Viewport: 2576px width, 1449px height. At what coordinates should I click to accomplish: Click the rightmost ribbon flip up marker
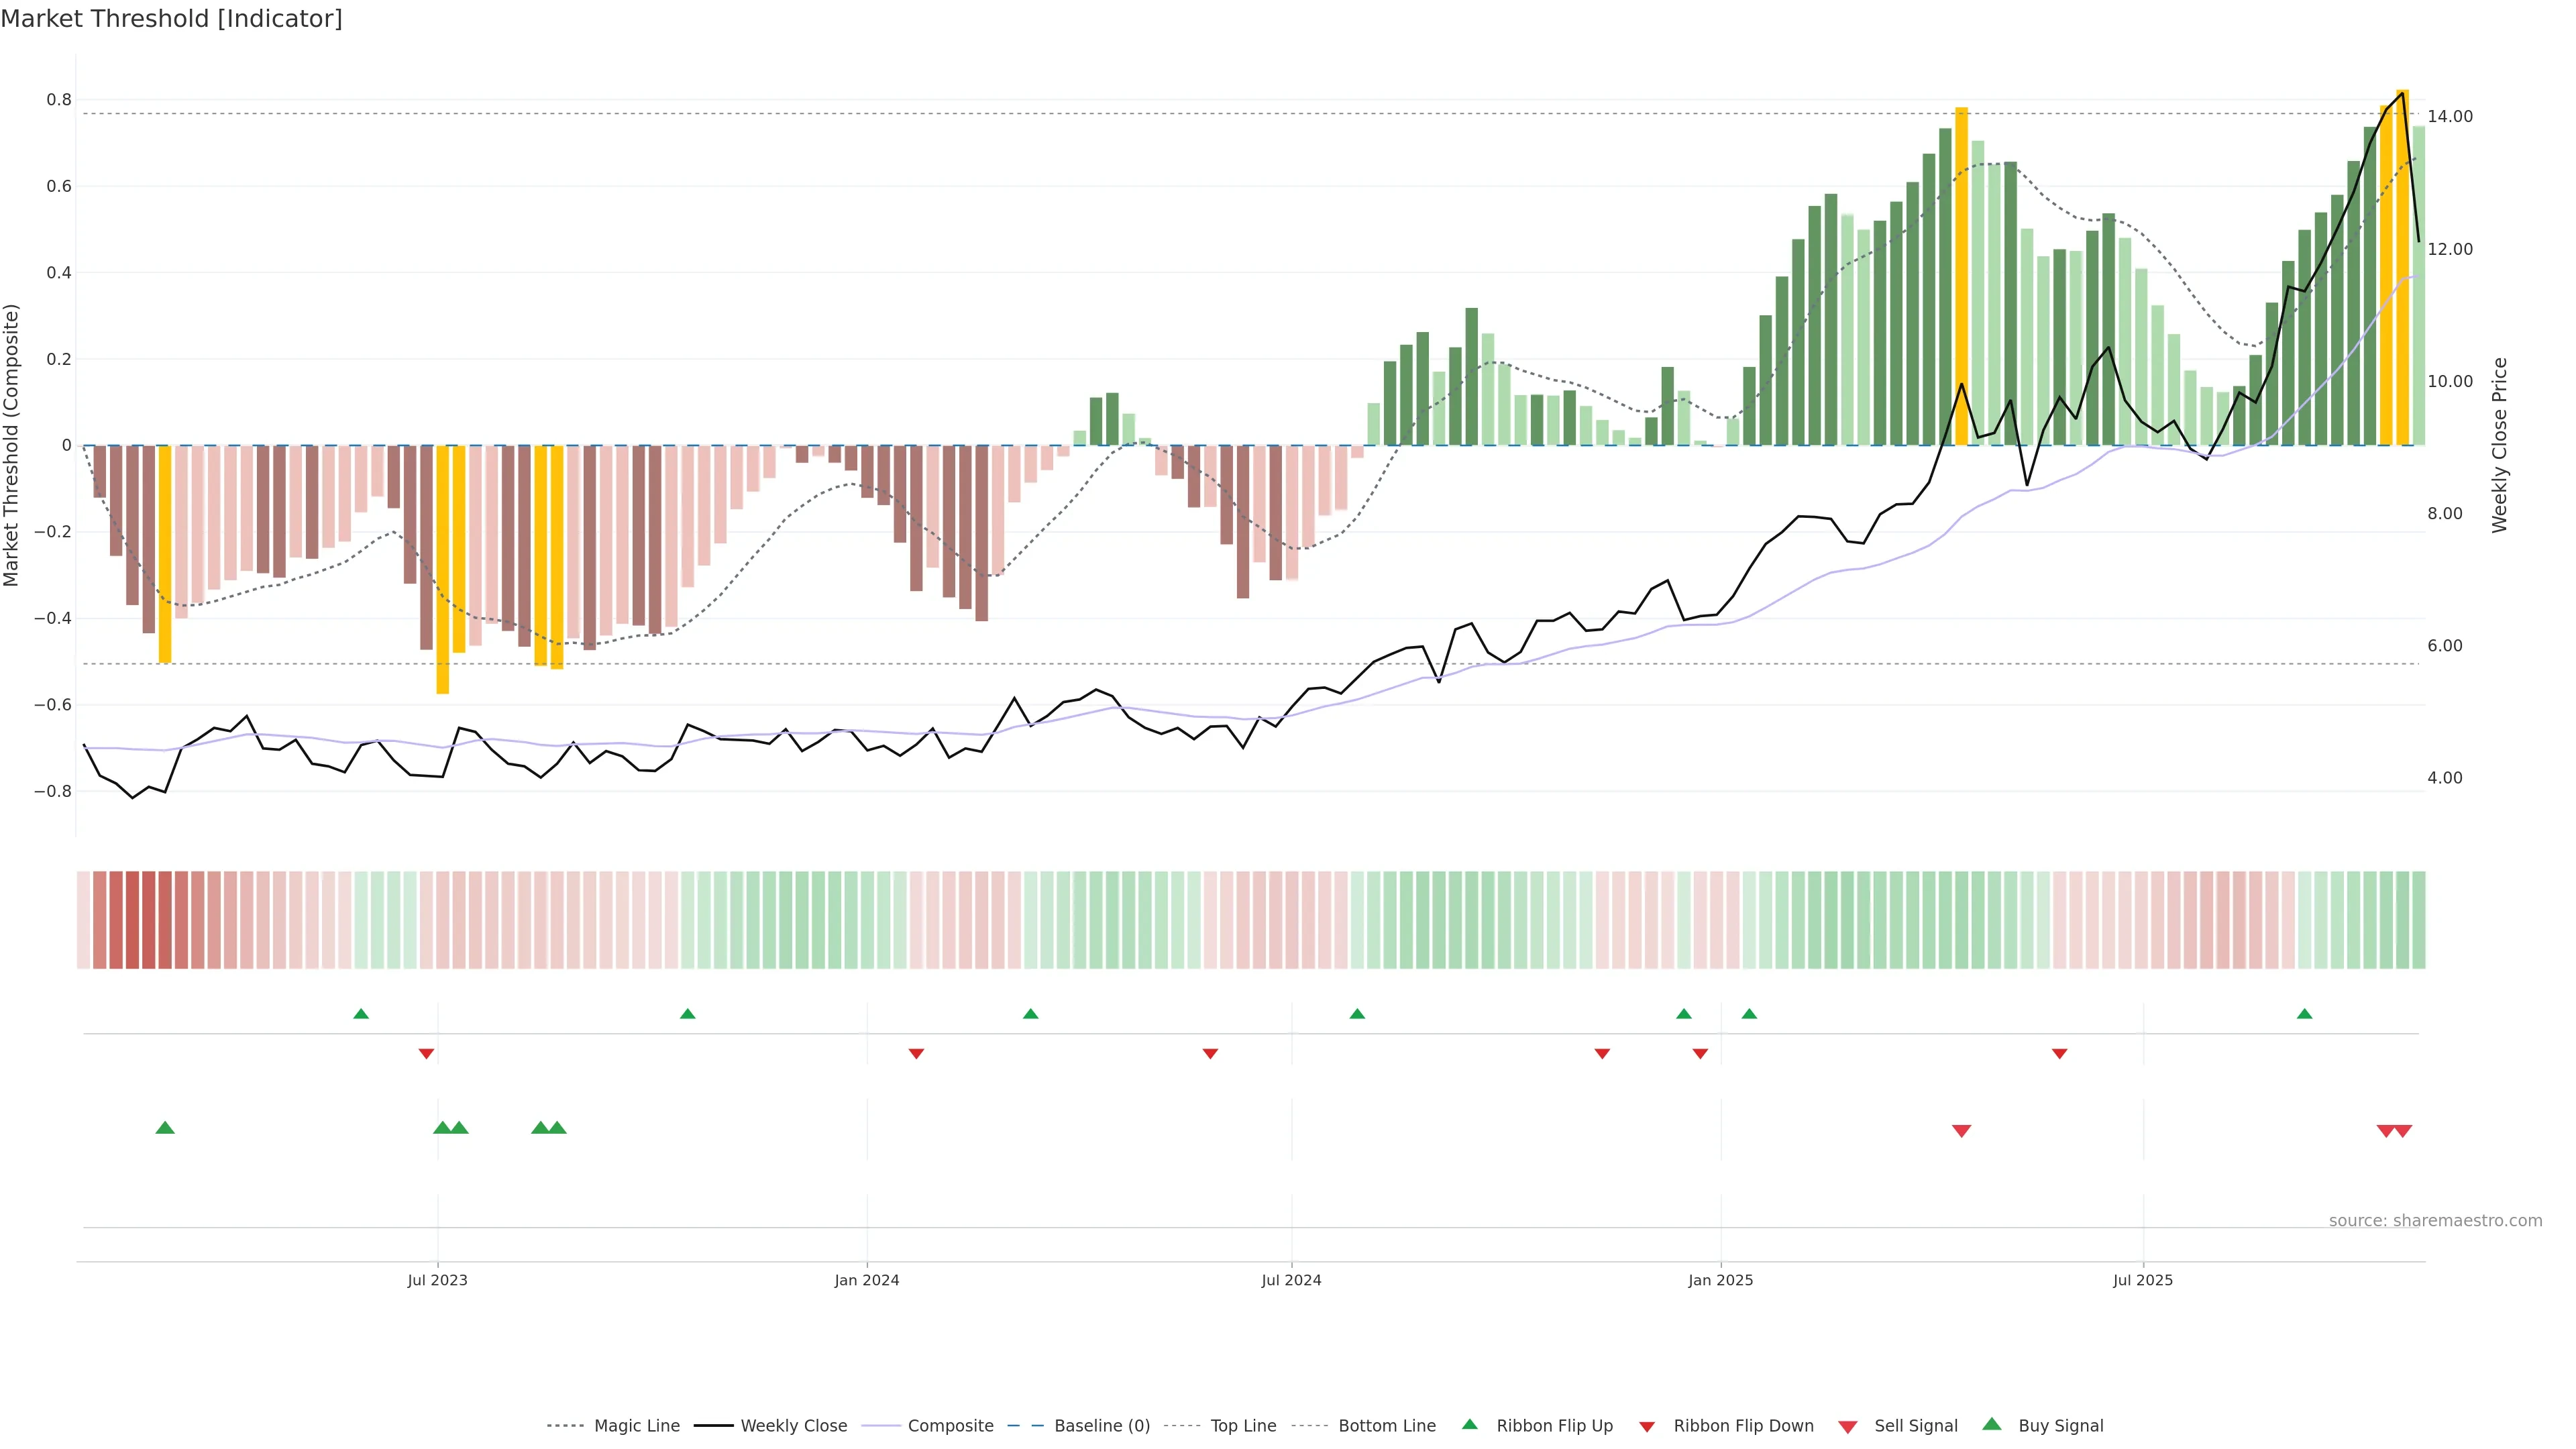pyautogui.click(x=2304, y=1014)
